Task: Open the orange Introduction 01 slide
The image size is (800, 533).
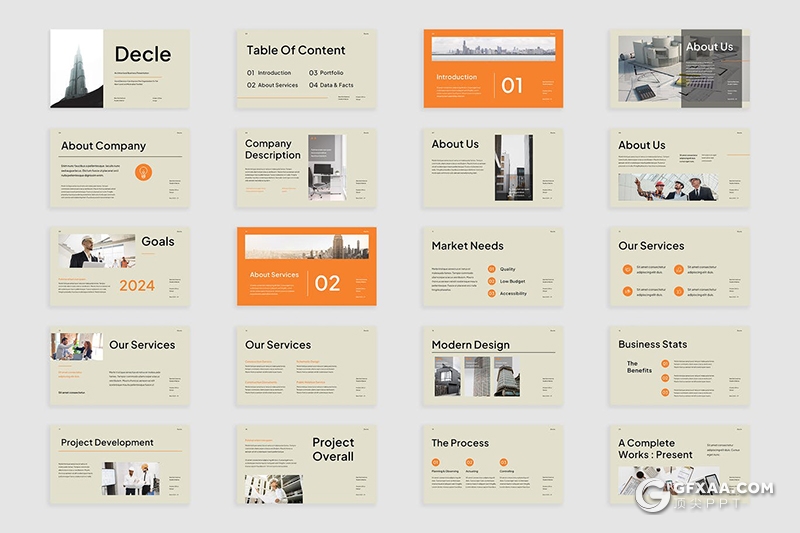Action: pyautogui.click(x=492, y=68)
